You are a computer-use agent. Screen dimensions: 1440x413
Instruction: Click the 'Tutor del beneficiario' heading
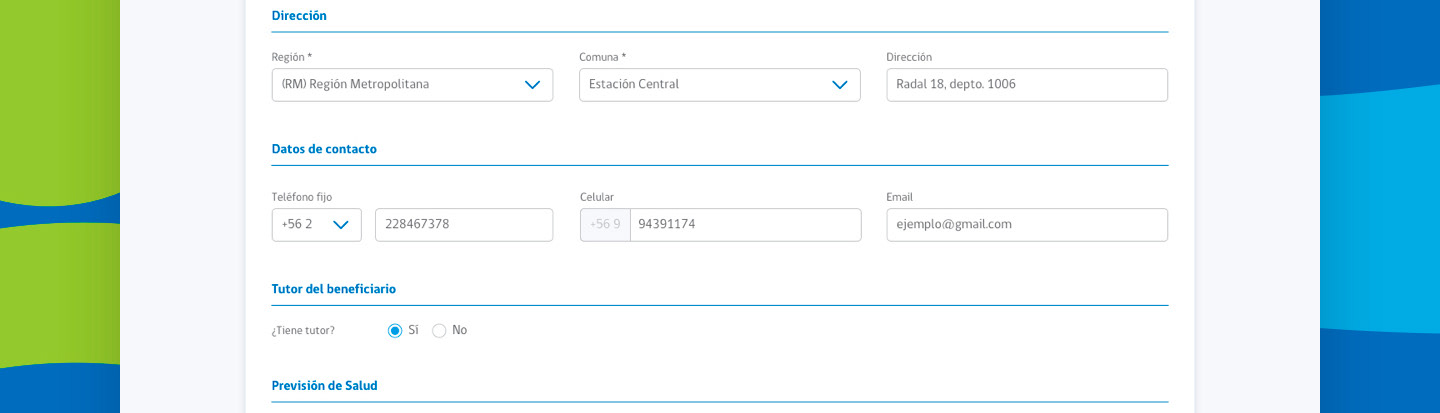(x=333, y=289)
